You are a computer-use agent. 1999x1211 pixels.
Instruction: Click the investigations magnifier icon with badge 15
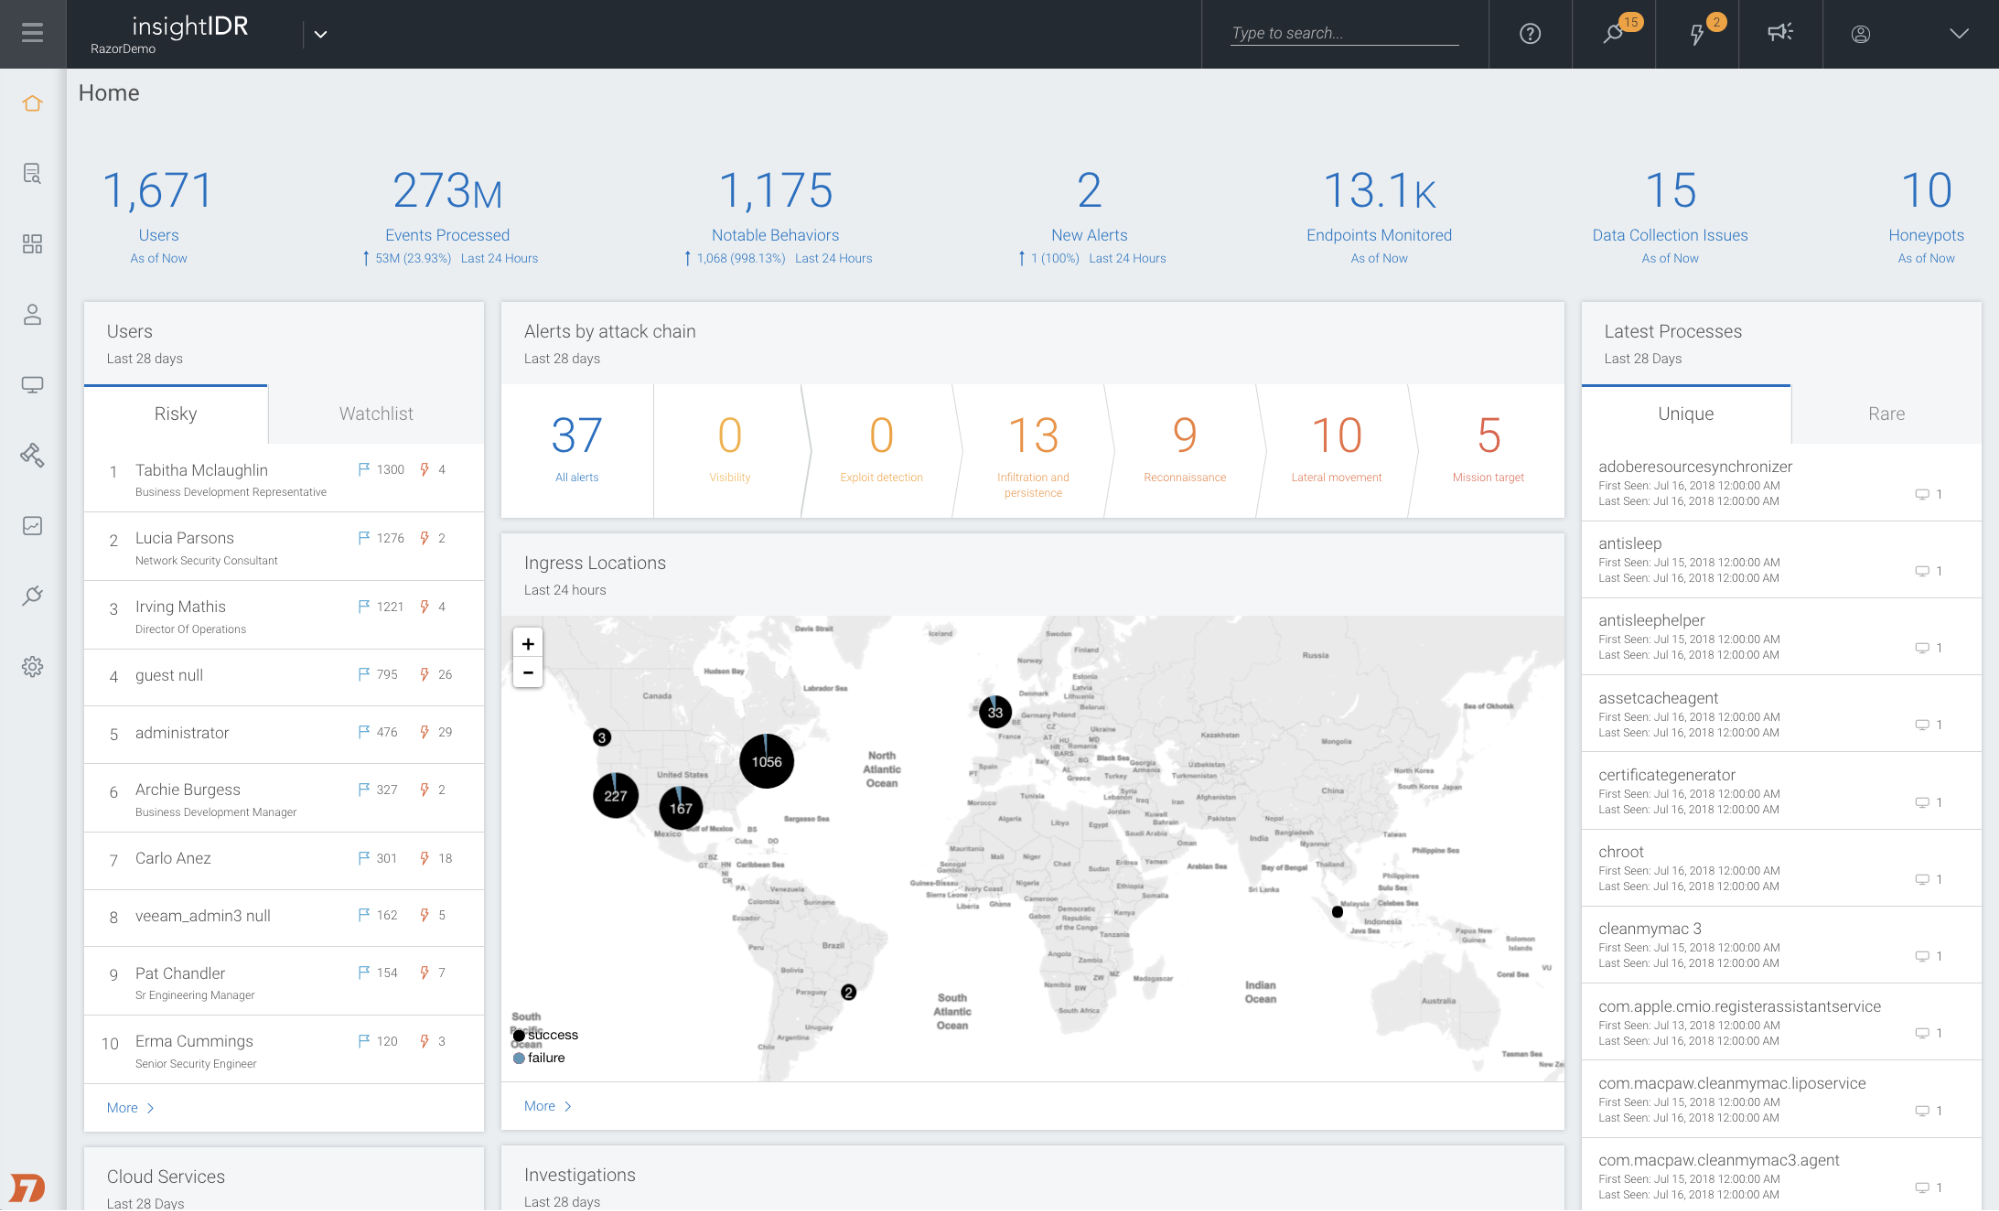[1613, 33]
